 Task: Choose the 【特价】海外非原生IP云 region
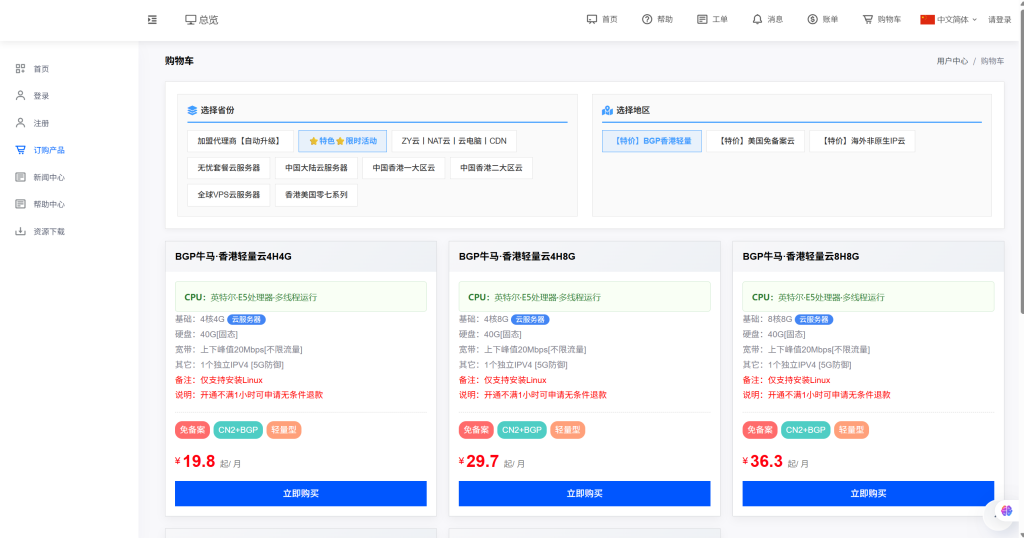pos(862,141)
